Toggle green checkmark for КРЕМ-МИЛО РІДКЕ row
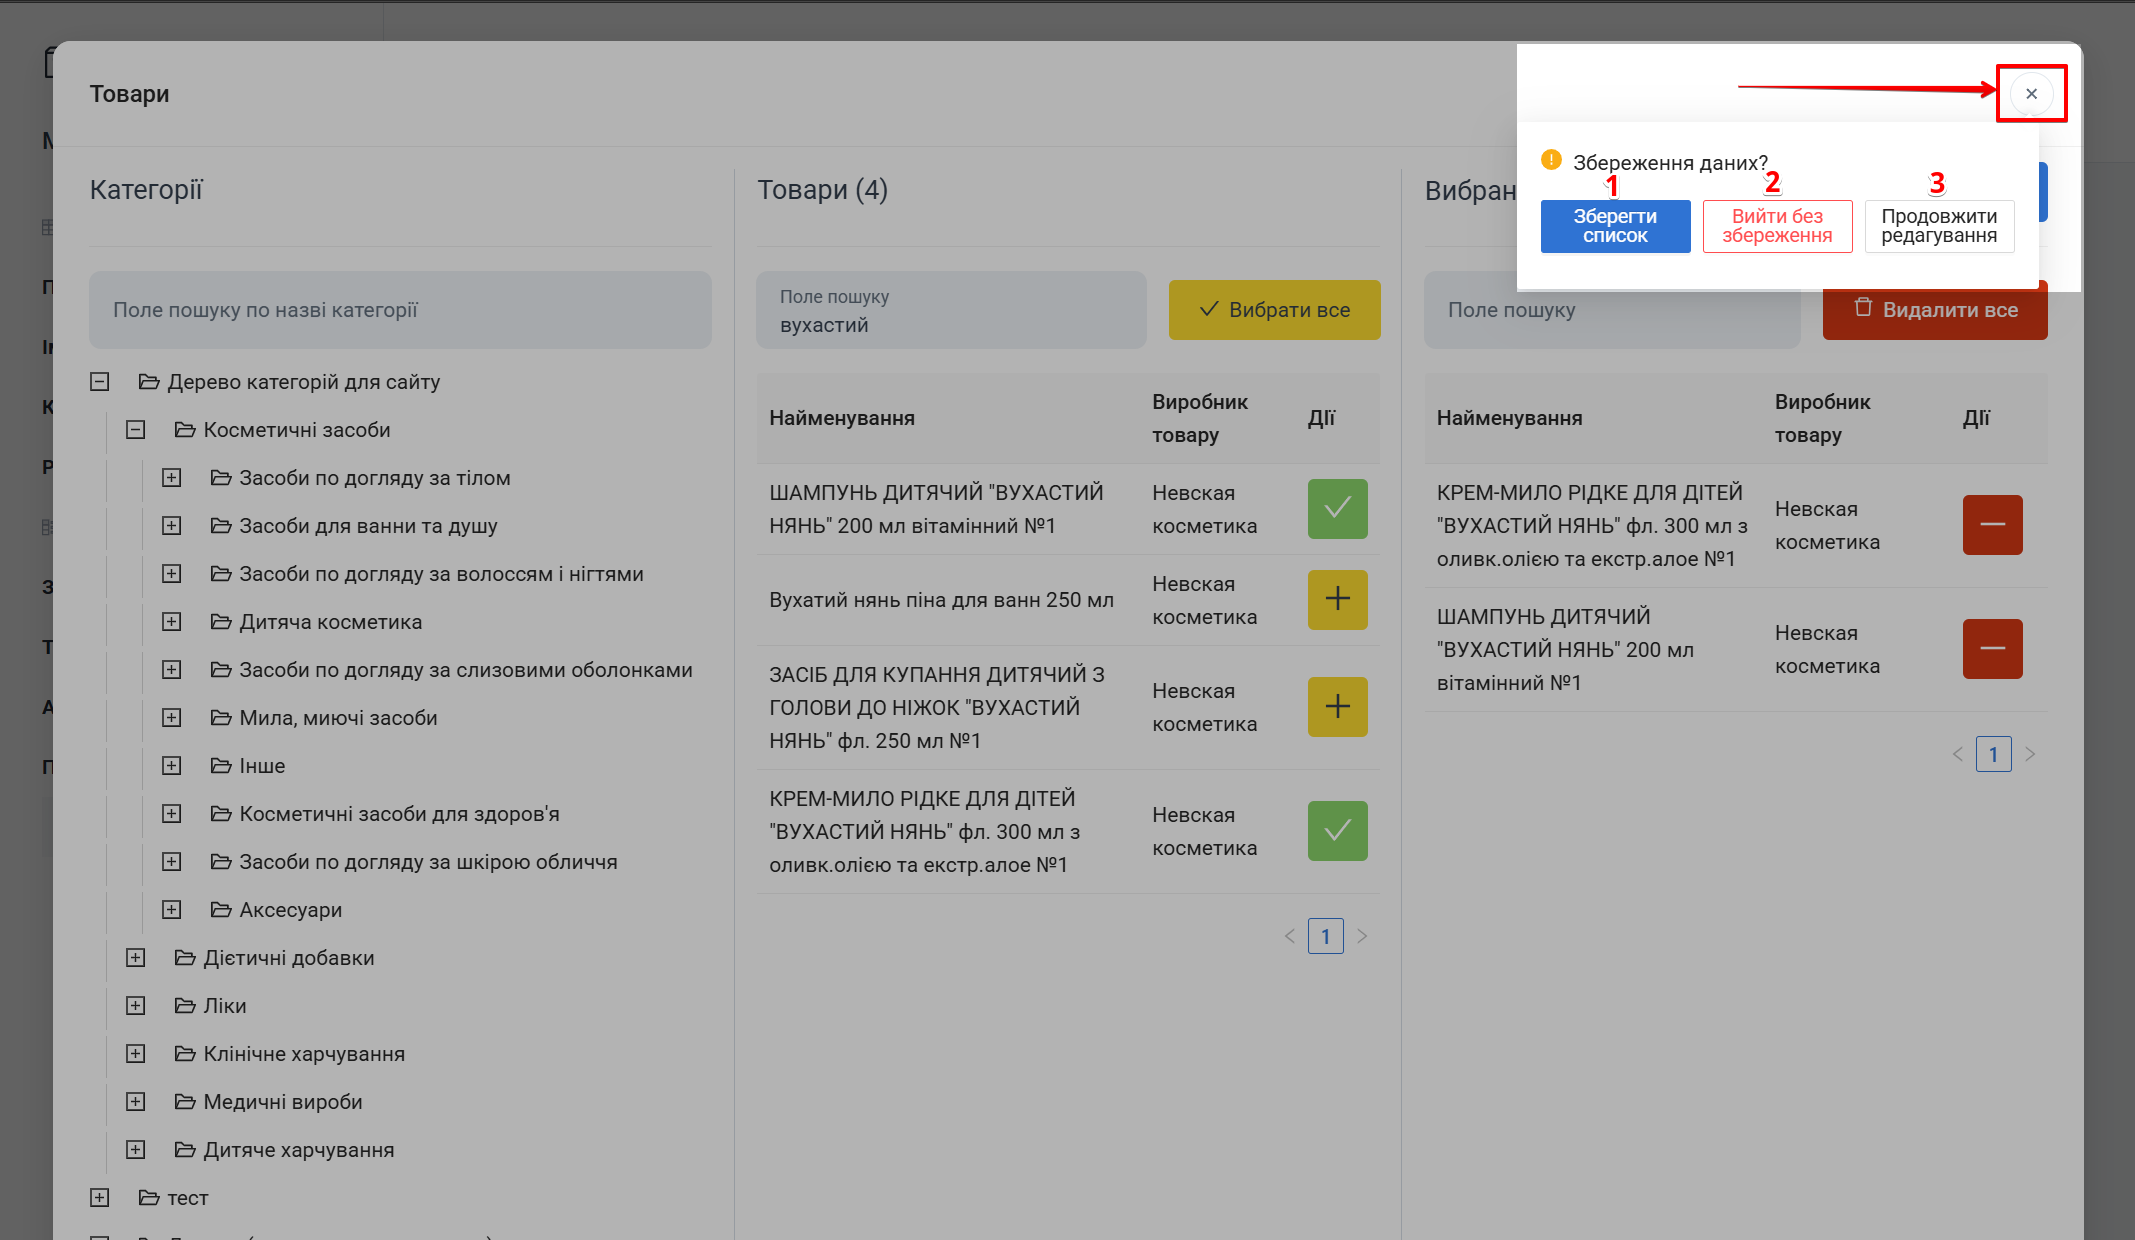The image size is (2135, 1240). [x=1337, y=831]
